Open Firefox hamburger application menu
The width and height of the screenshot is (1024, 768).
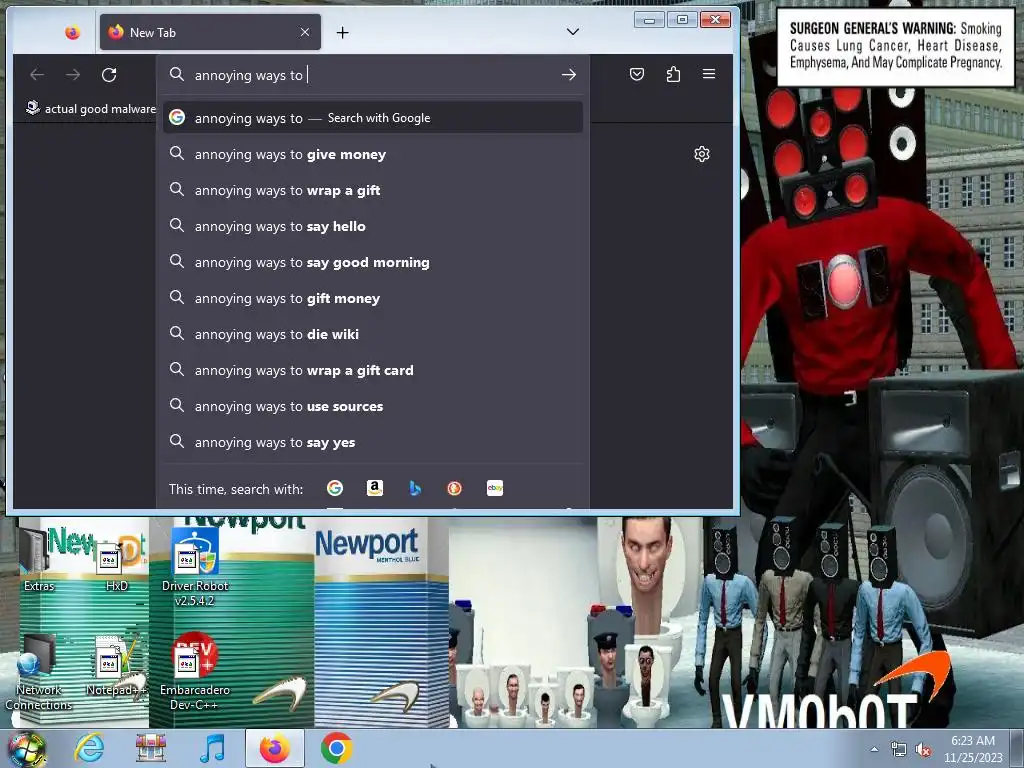(x=709, y=74)
